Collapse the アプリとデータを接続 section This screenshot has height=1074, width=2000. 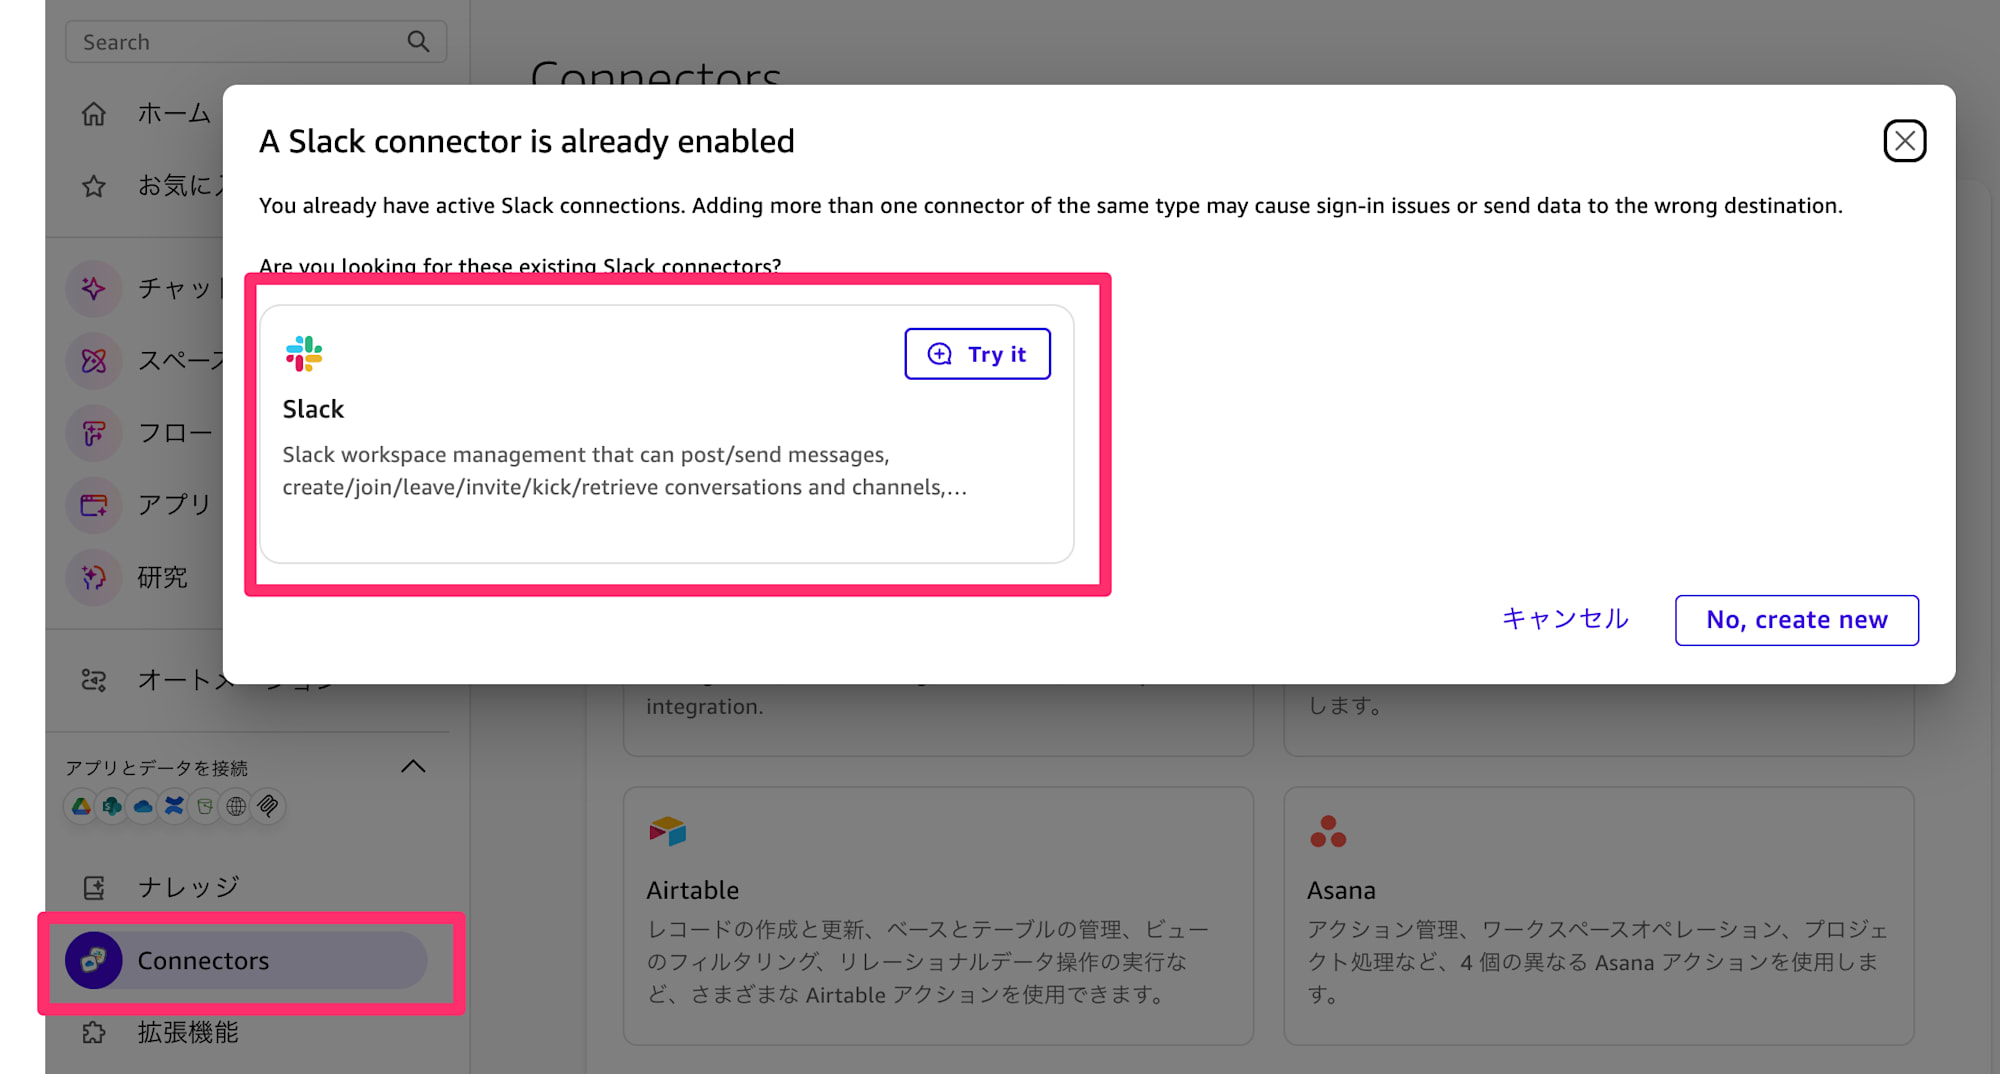(413, 767)
